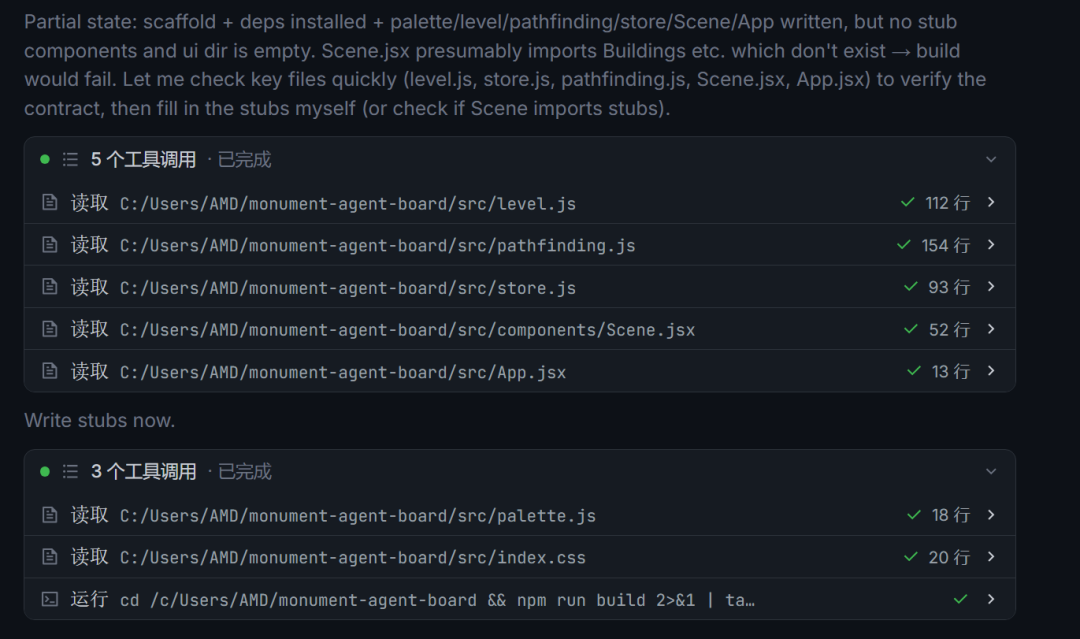Expand the npm run build command output
Image resolution: width=1080 pixels, height=639 pixels.
click(x=991, y=599)
